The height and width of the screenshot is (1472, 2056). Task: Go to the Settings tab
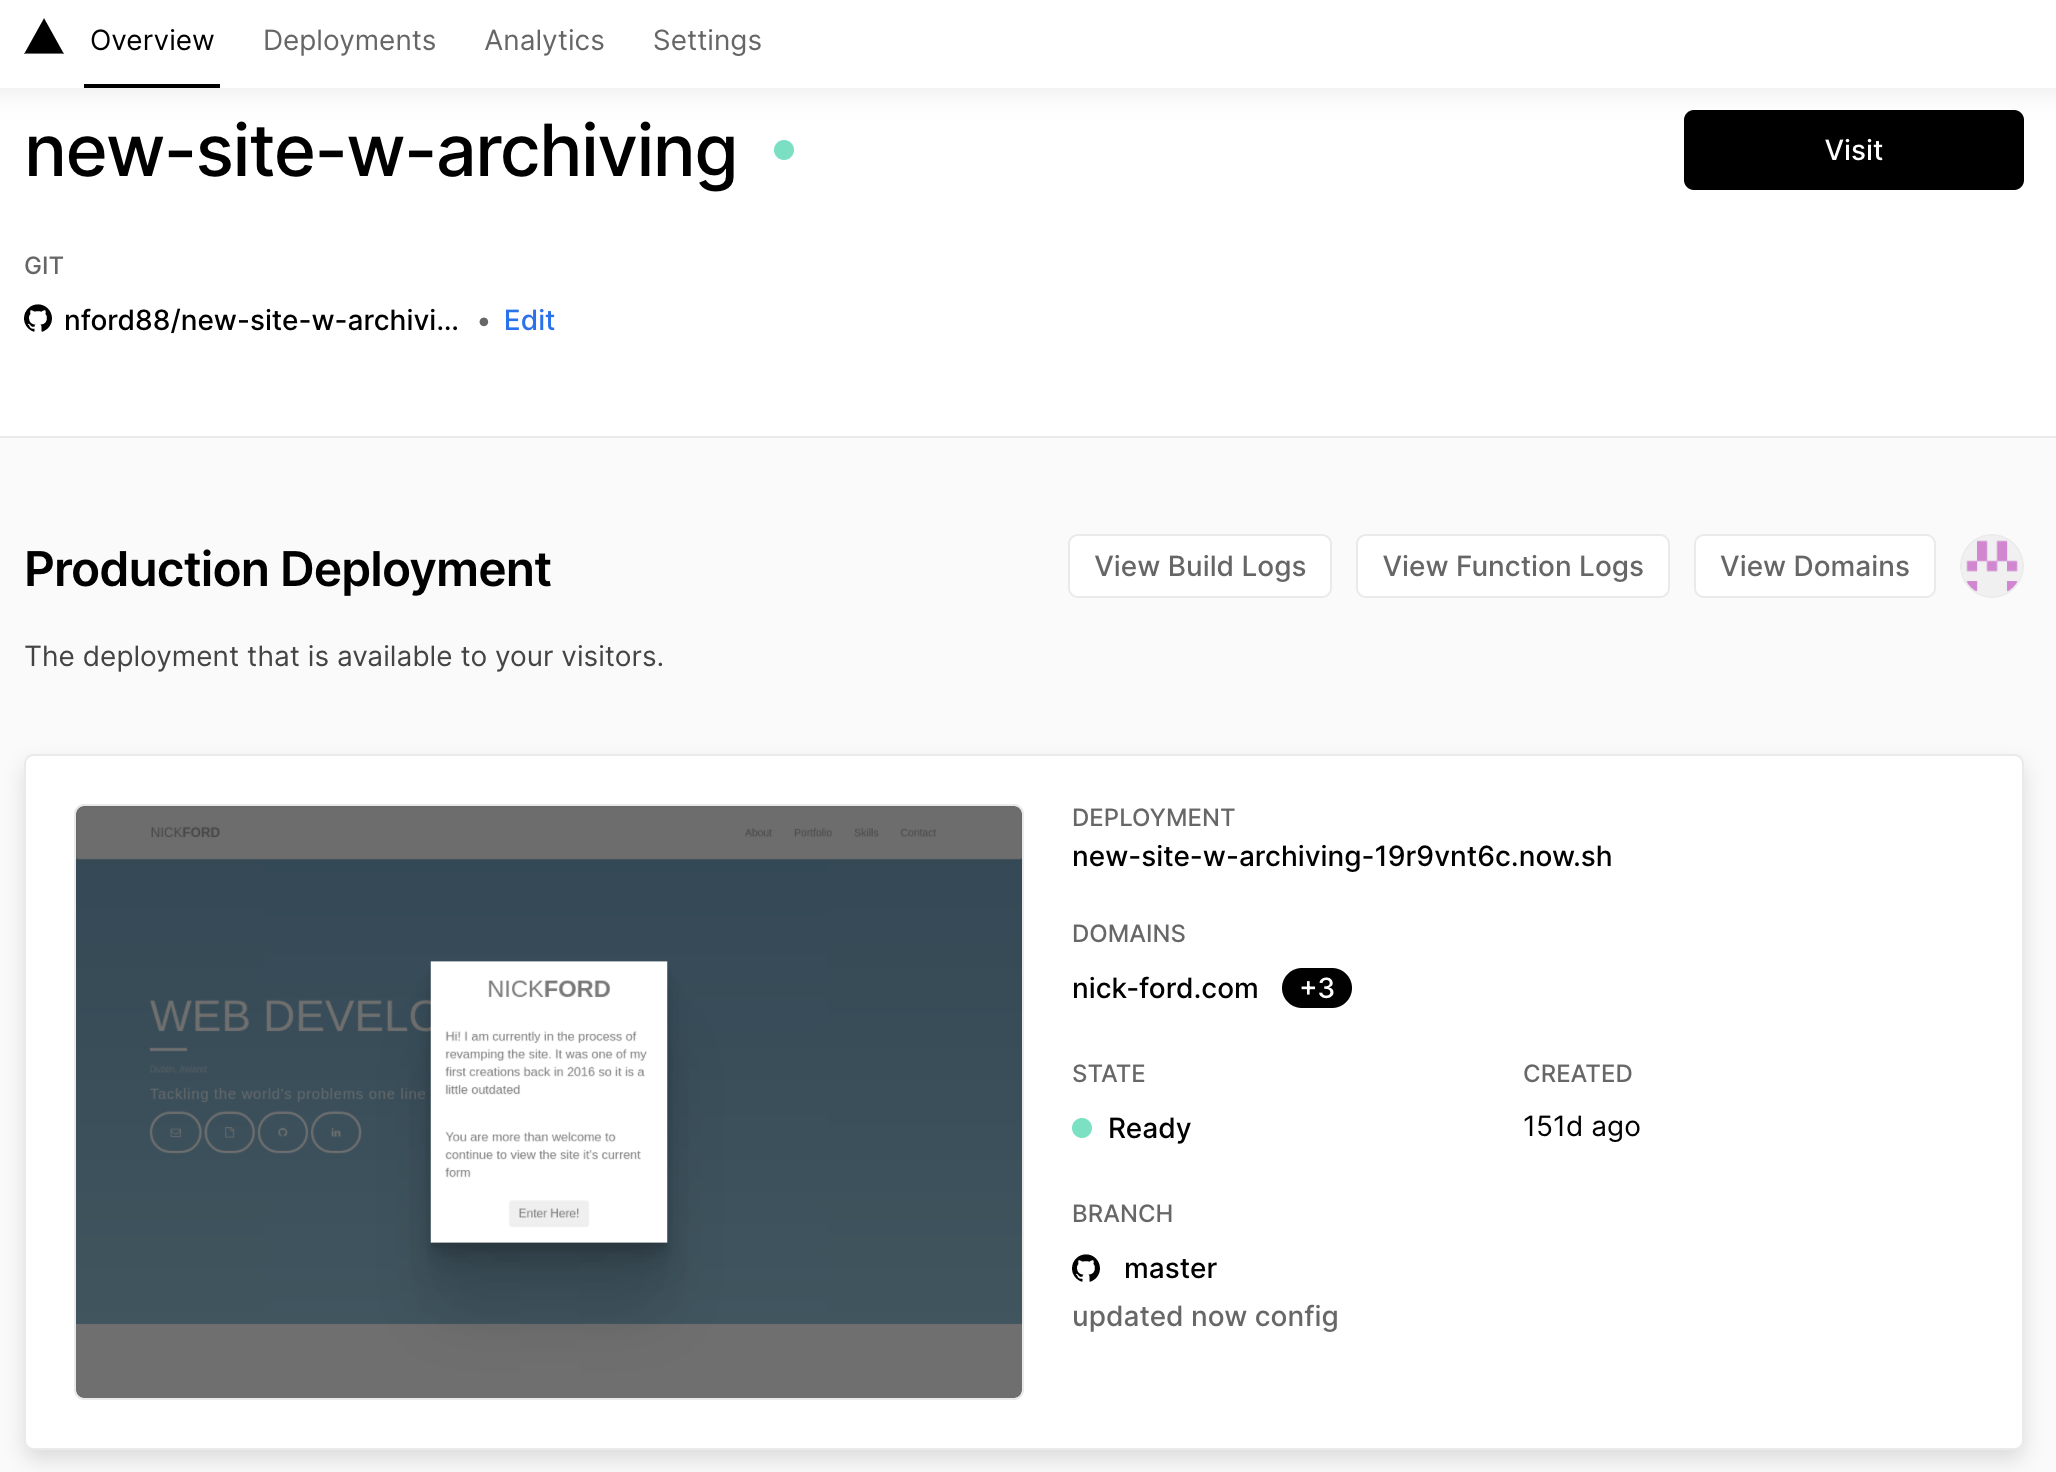(707, 40)
